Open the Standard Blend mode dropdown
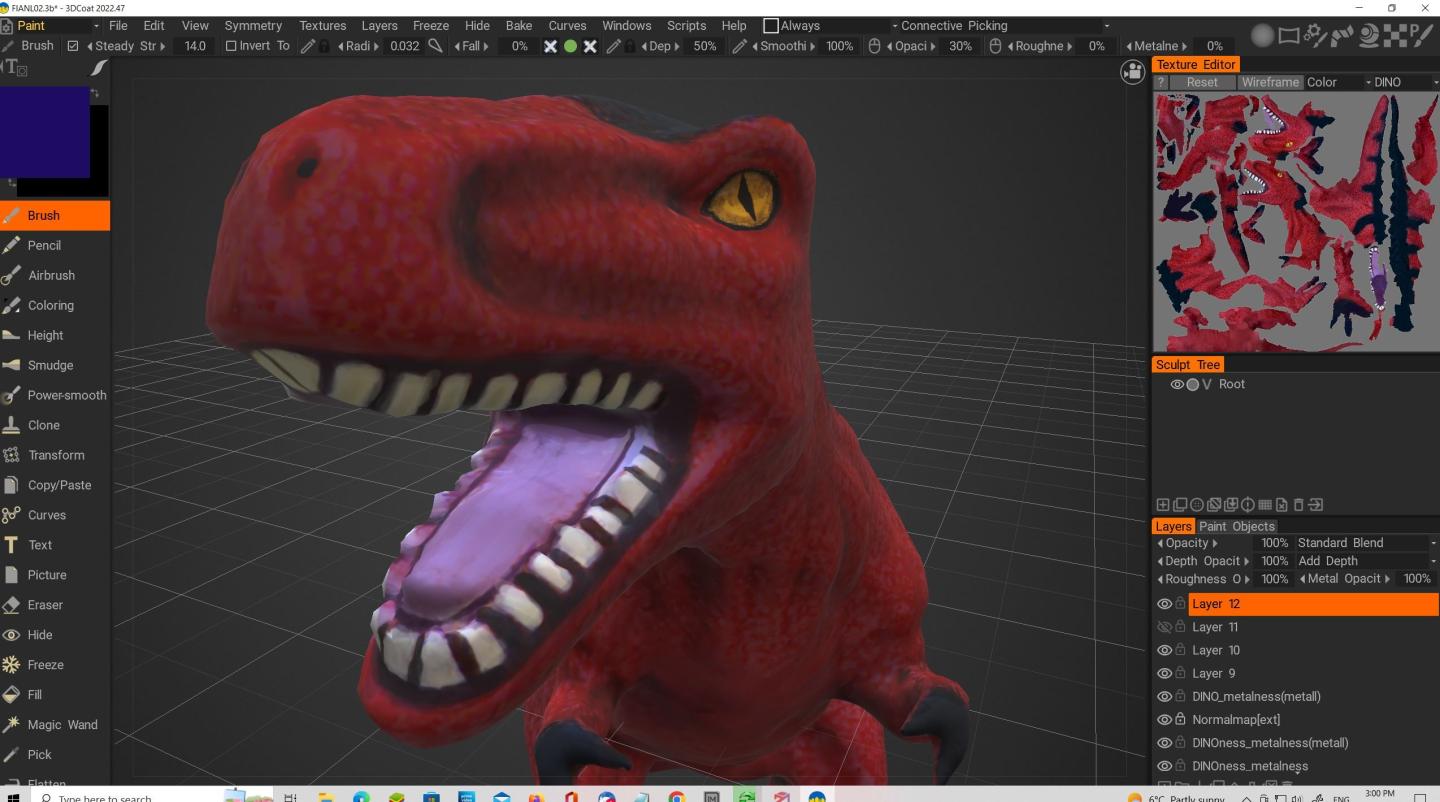 pyautogui.click(x=1366, y=543)
